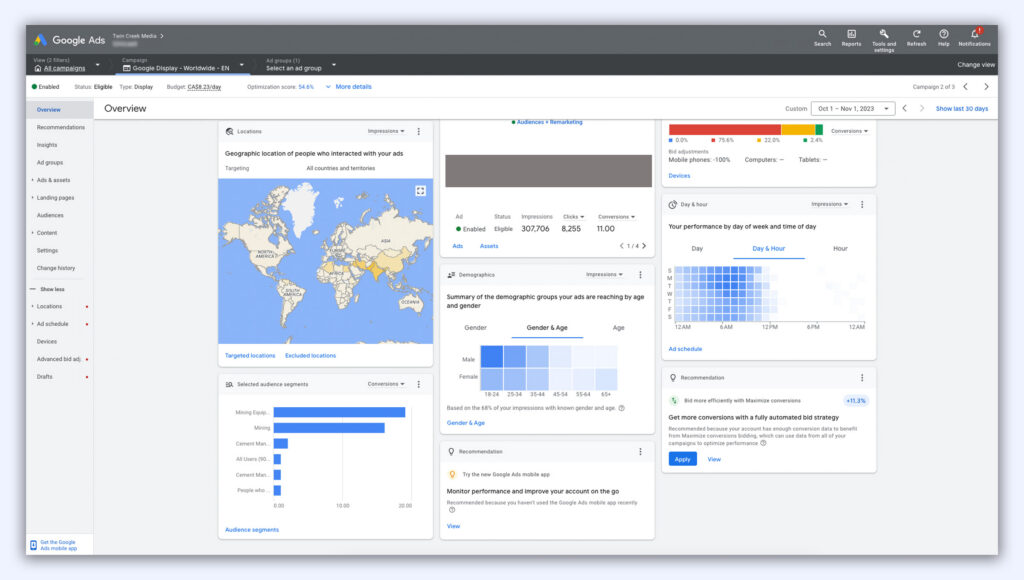Screen dimensions: 1024x580
Task: Open audience segments Conversions metric dropdown
Action: pyautogui.click(x=386, y=384)
